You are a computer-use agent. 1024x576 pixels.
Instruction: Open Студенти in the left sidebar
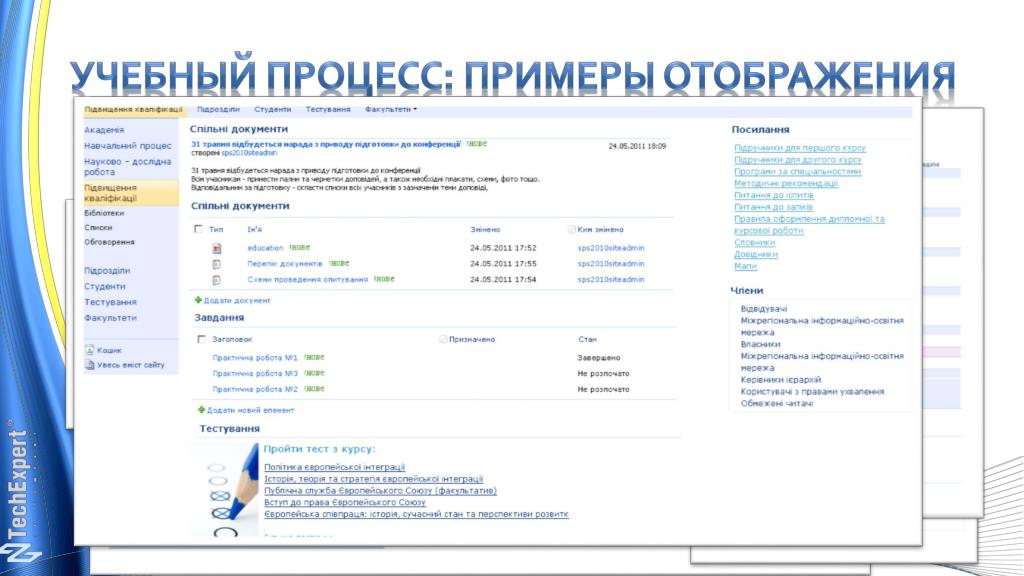[x=104, y=286]
